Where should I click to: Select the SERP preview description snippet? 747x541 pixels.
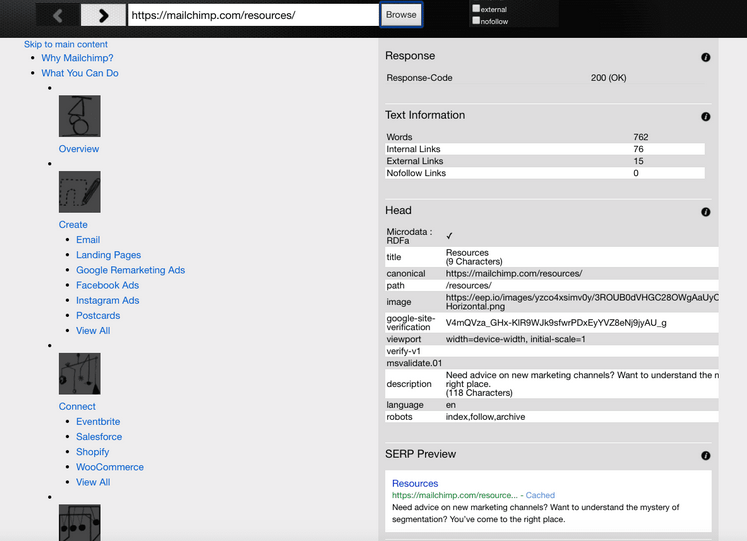coord(535,513)
